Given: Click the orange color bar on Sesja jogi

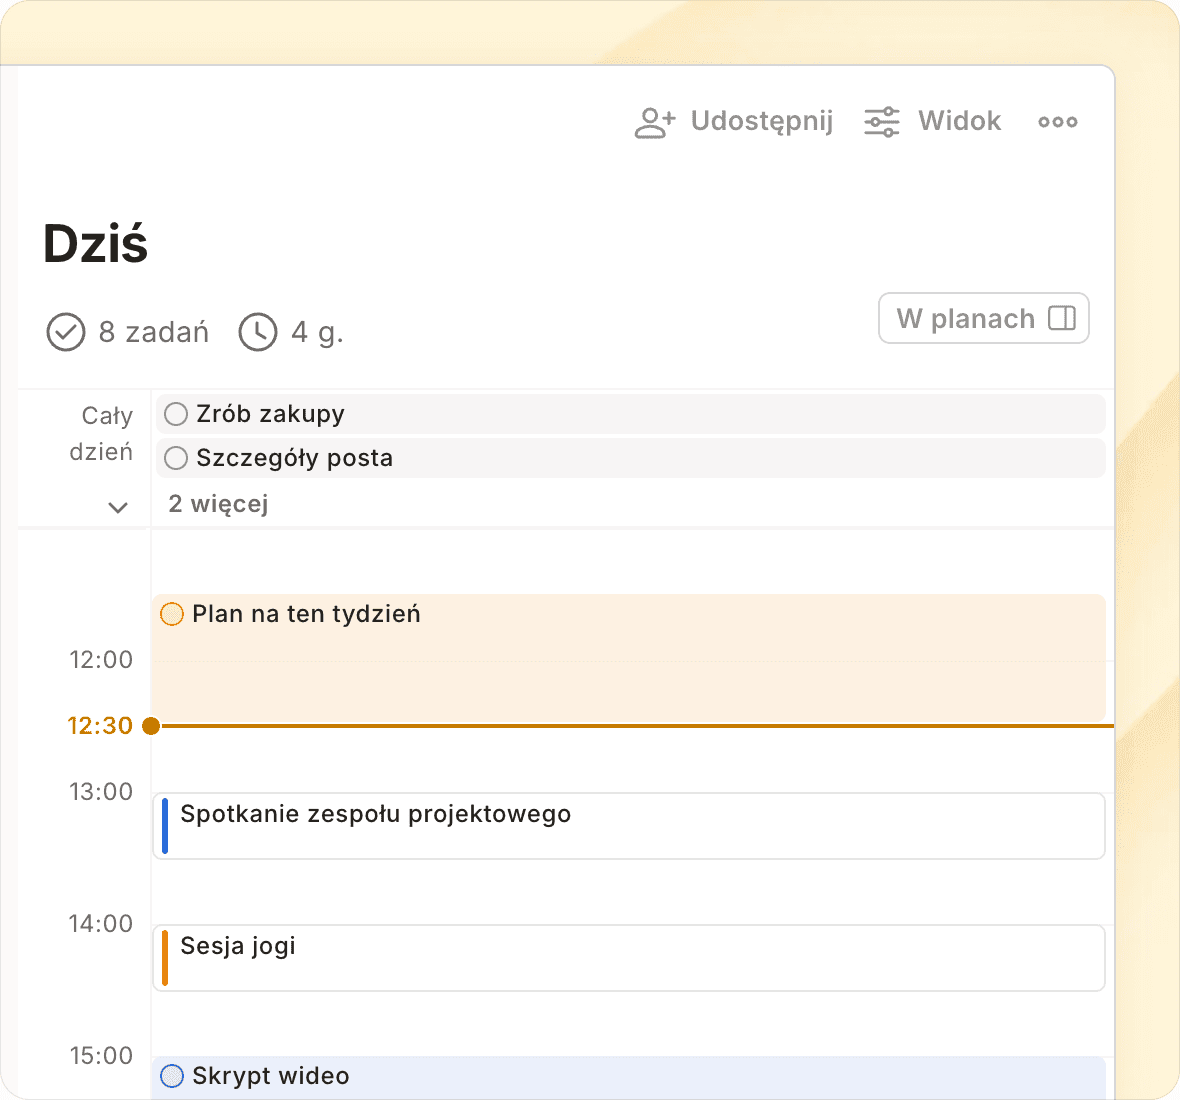Looking at the screenshot, I should (x=165, y=958).
